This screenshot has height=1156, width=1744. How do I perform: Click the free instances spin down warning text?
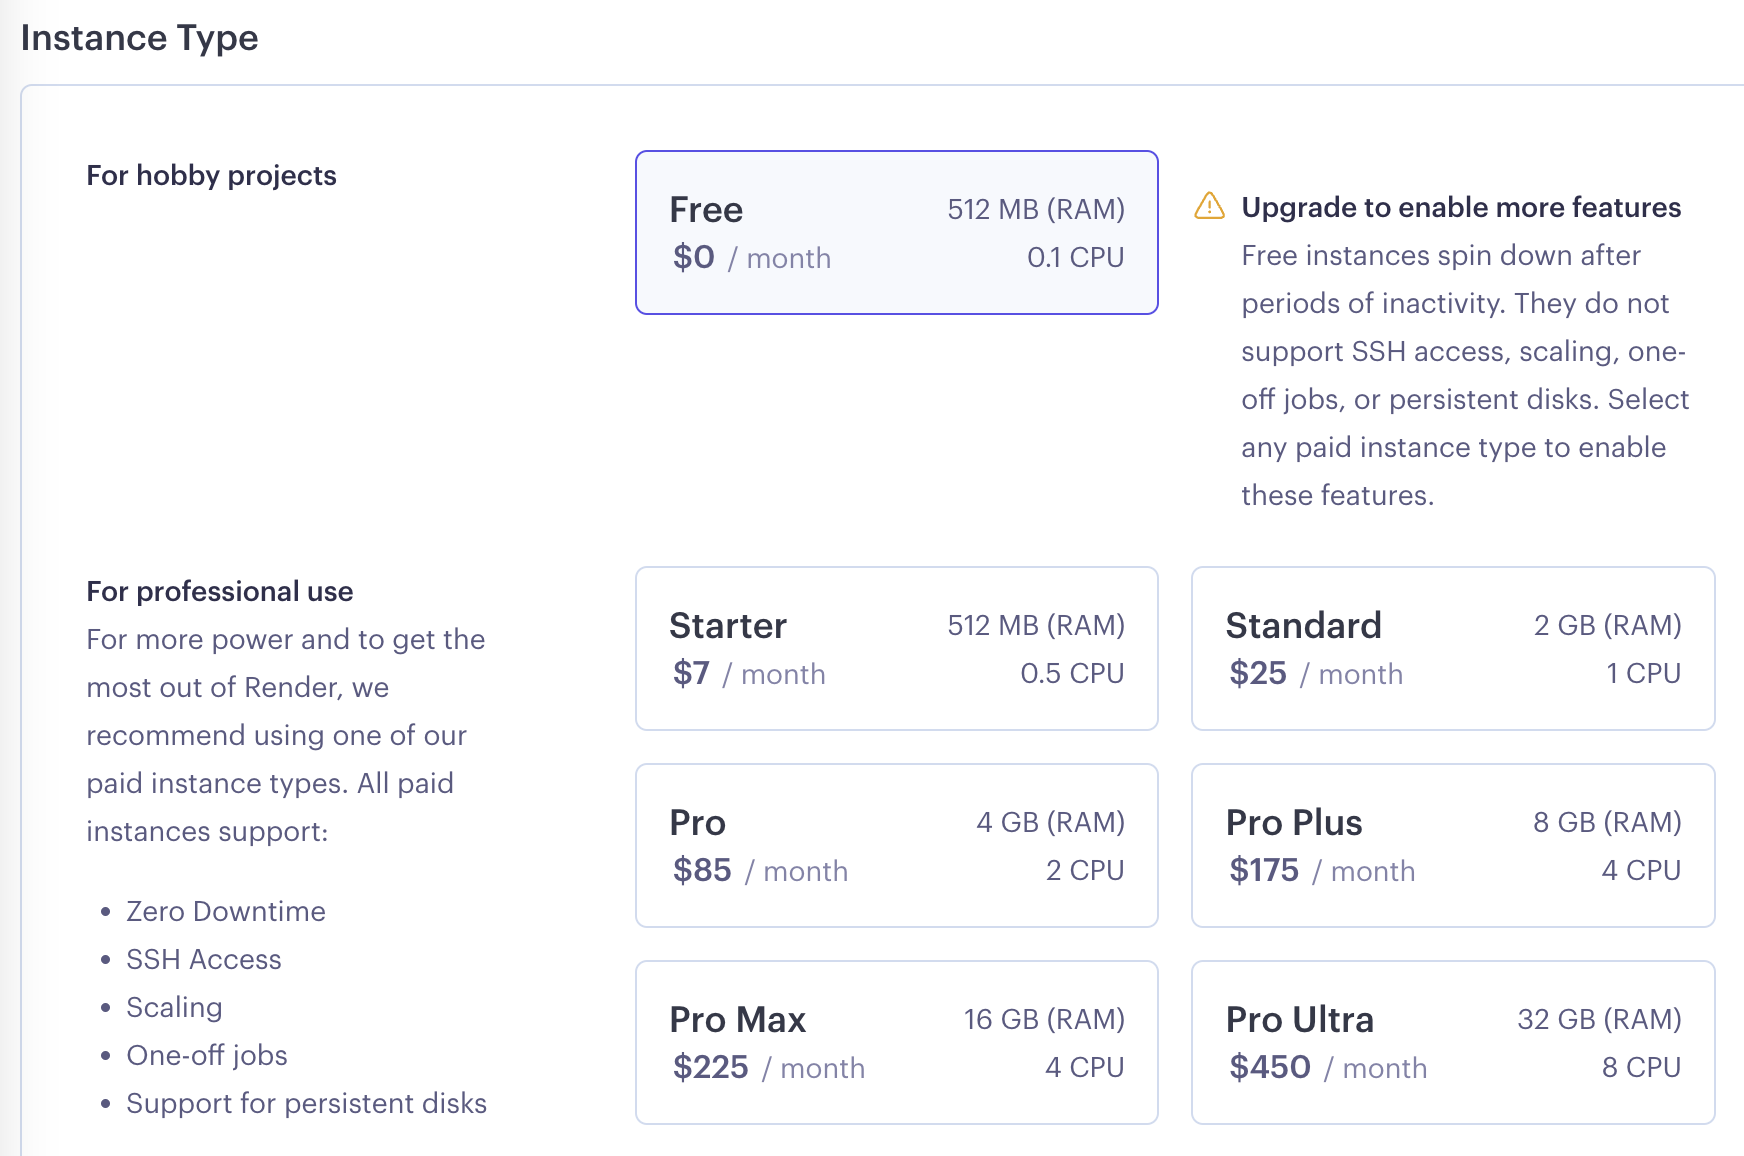coord(1463,375)
